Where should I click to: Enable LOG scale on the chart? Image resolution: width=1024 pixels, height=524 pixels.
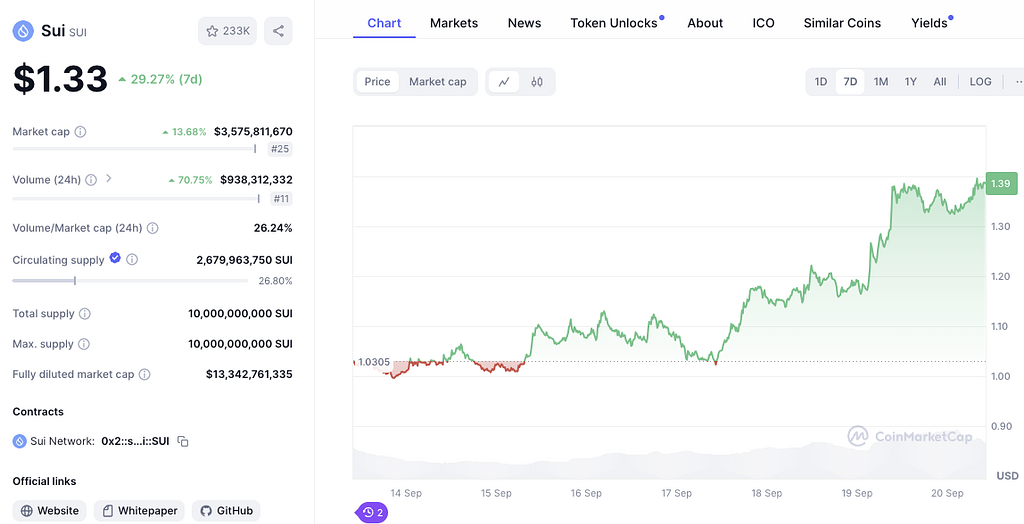980,82
